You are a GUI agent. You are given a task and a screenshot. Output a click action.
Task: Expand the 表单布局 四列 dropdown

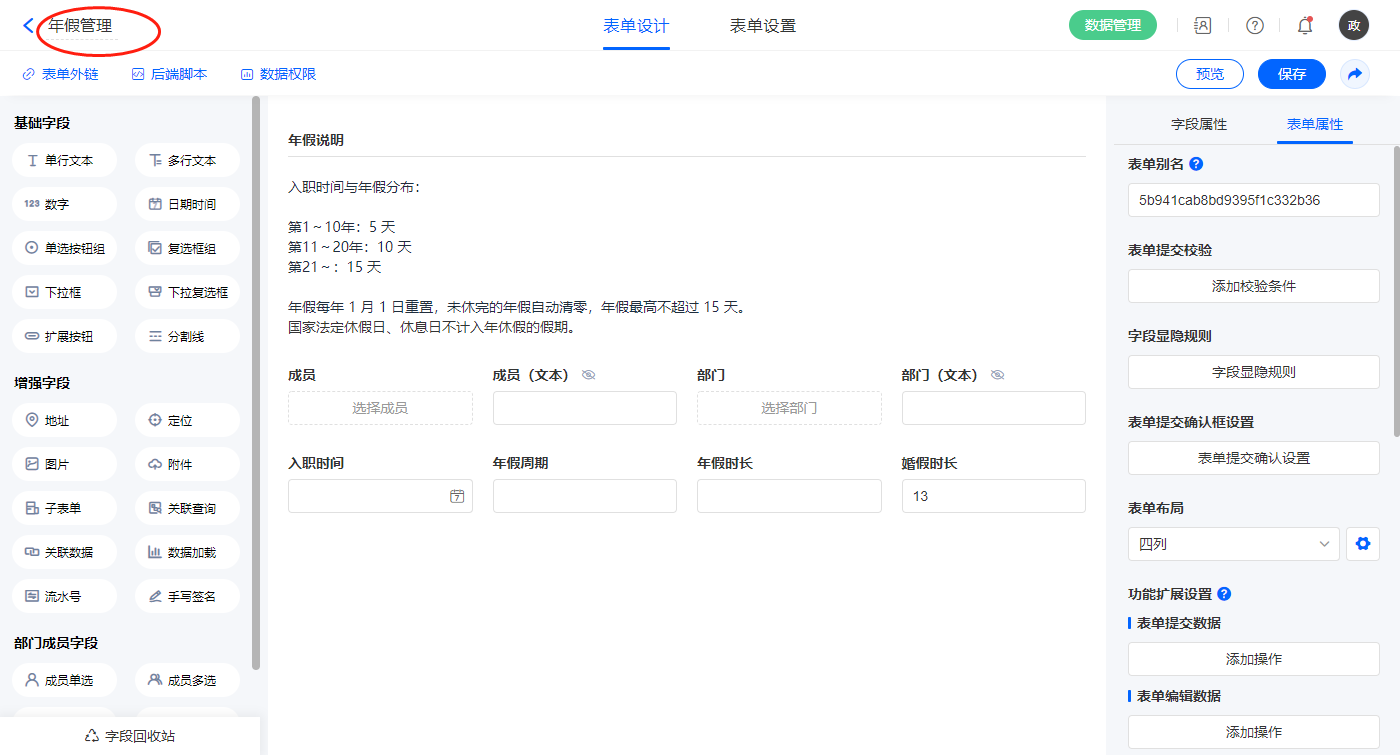tap(1233, 544)
